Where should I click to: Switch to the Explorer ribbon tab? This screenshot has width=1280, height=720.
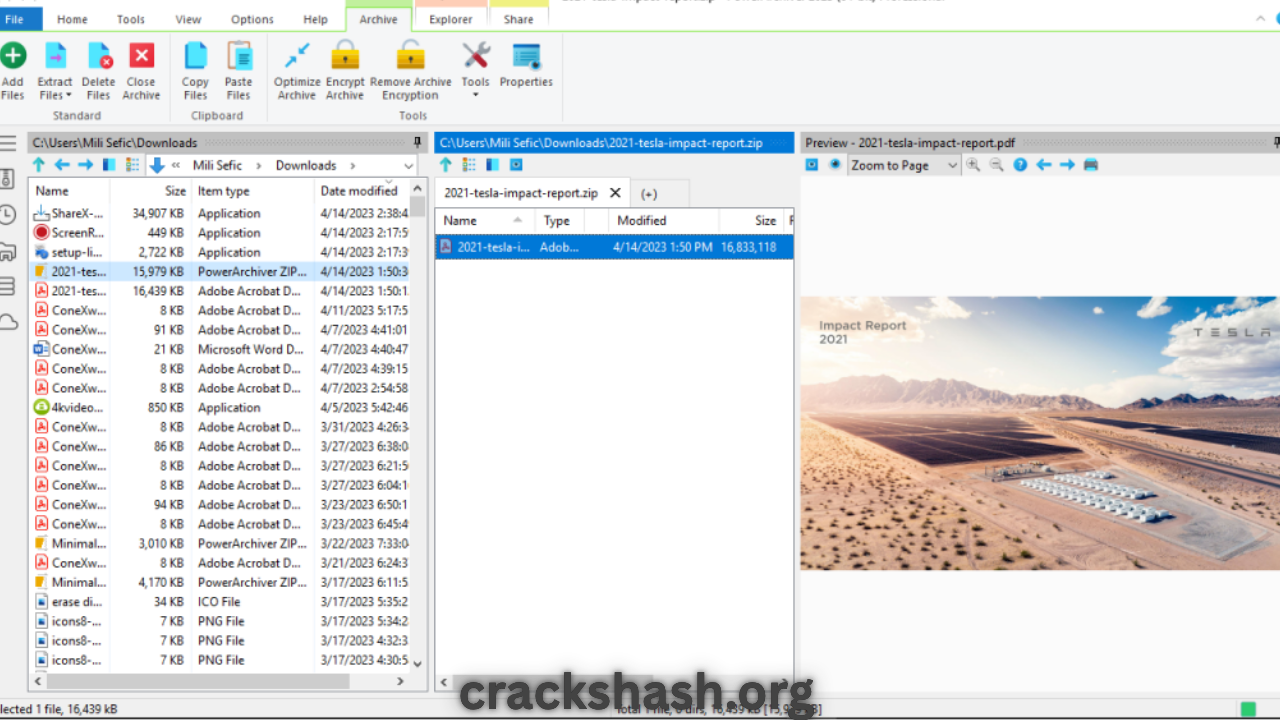point(451,19)
